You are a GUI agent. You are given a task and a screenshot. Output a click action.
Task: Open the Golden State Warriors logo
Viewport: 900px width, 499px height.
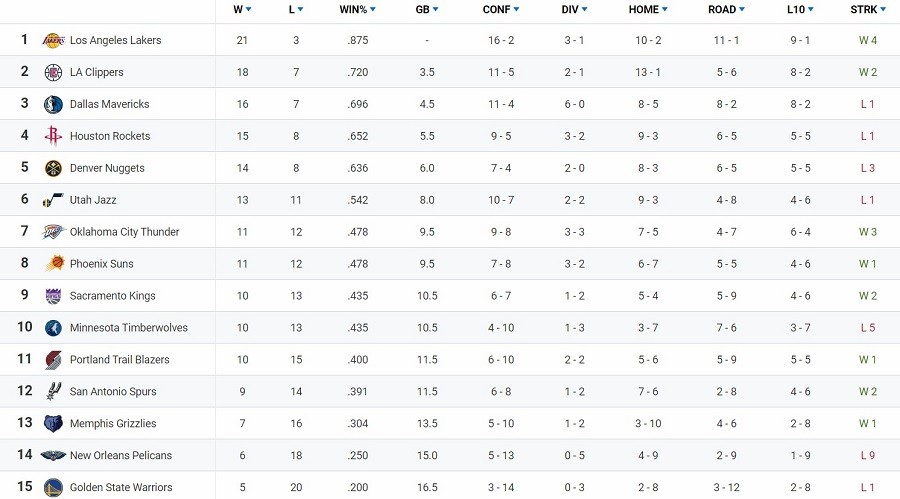pyautogui.click(x=53, y=488)
